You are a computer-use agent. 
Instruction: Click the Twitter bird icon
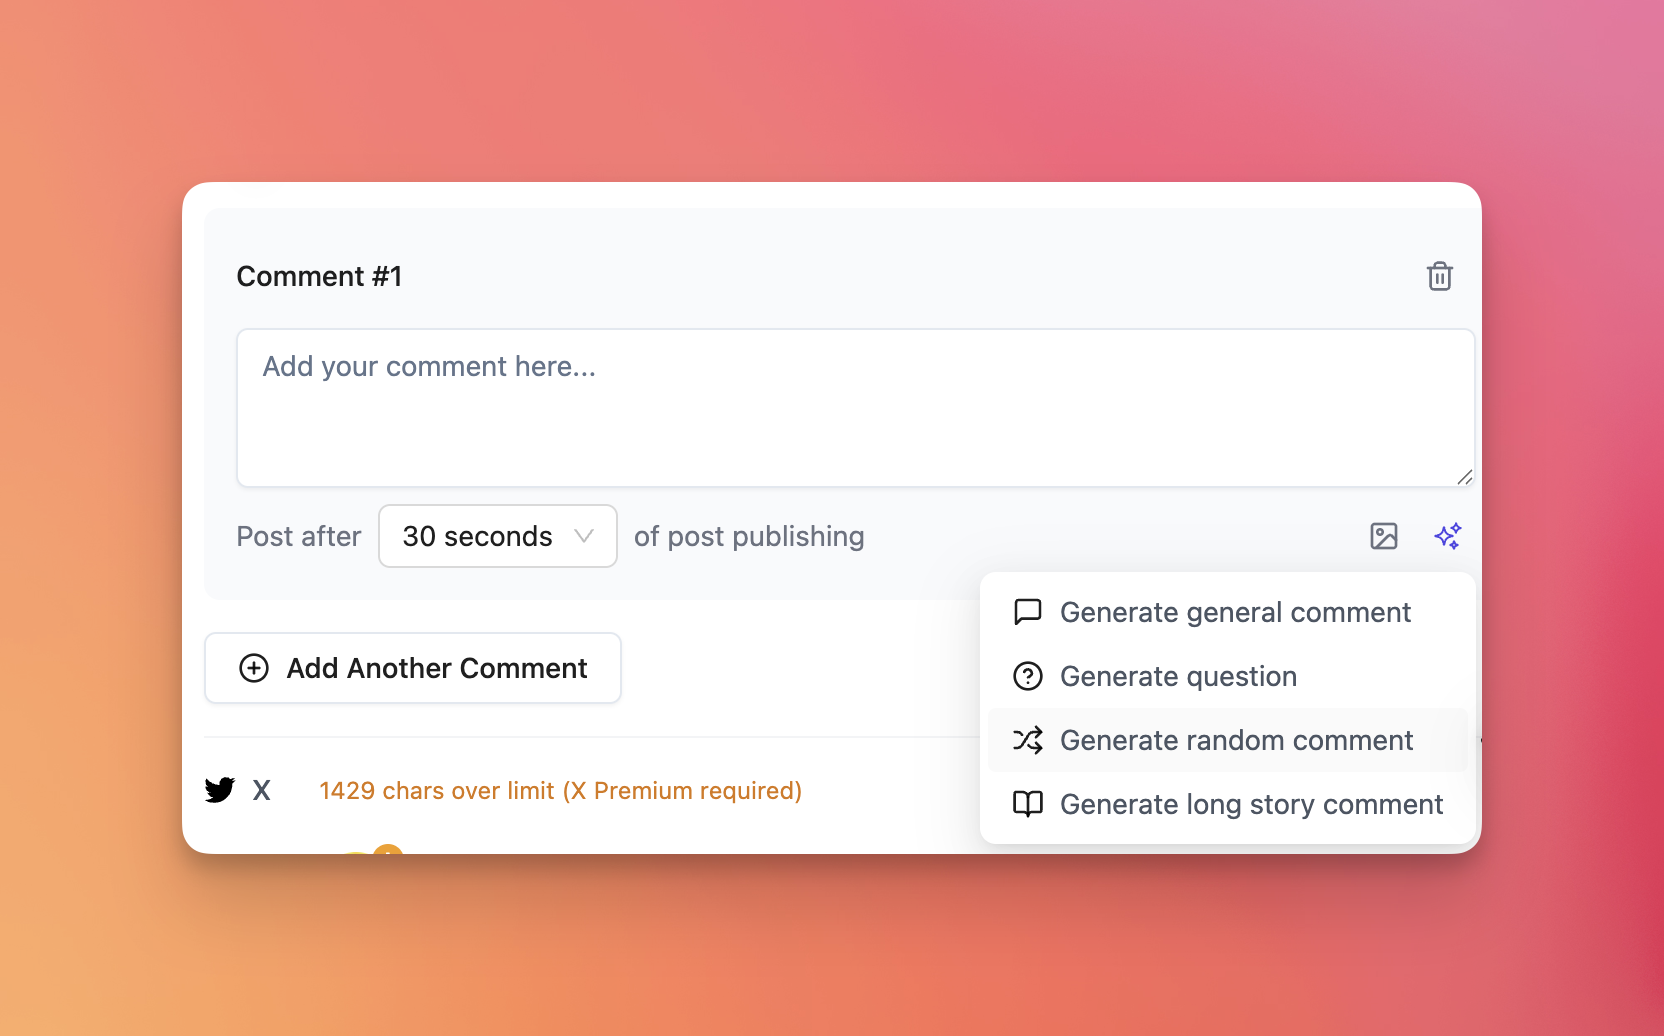pyautogui.click(x=218, y=790)
